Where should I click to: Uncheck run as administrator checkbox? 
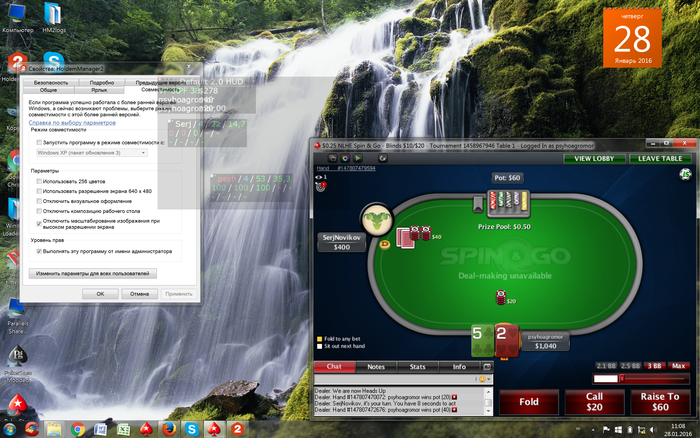(39, 251)
